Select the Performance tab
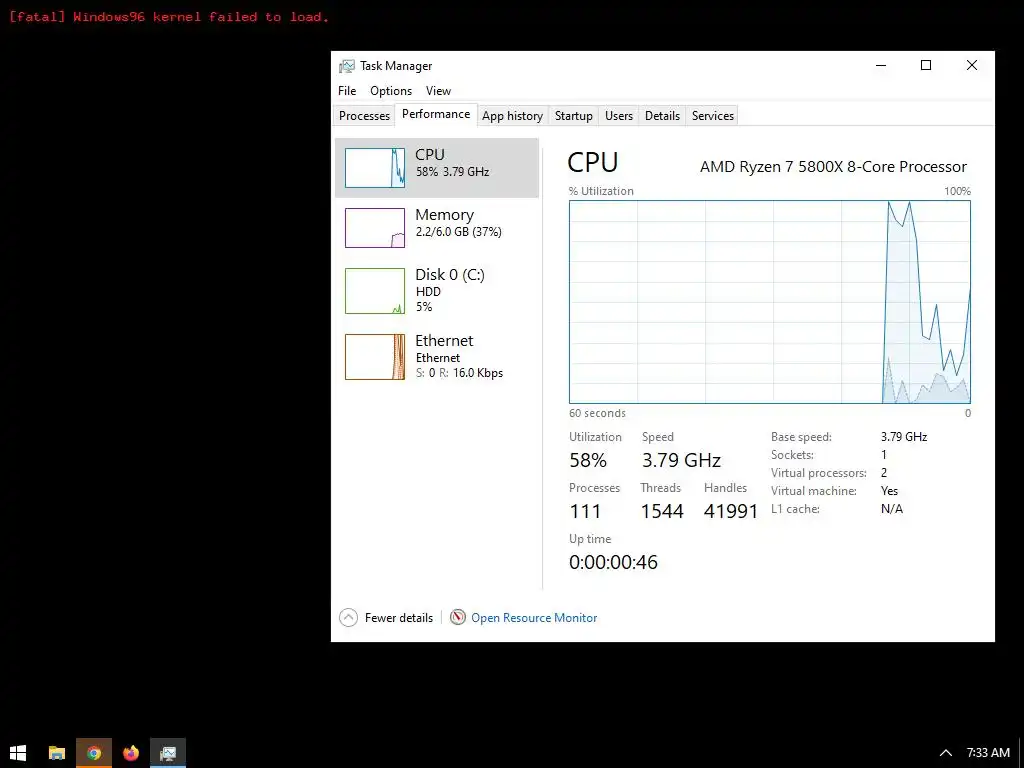Viewport: 1024px width, 768px height. pos(436,114)
